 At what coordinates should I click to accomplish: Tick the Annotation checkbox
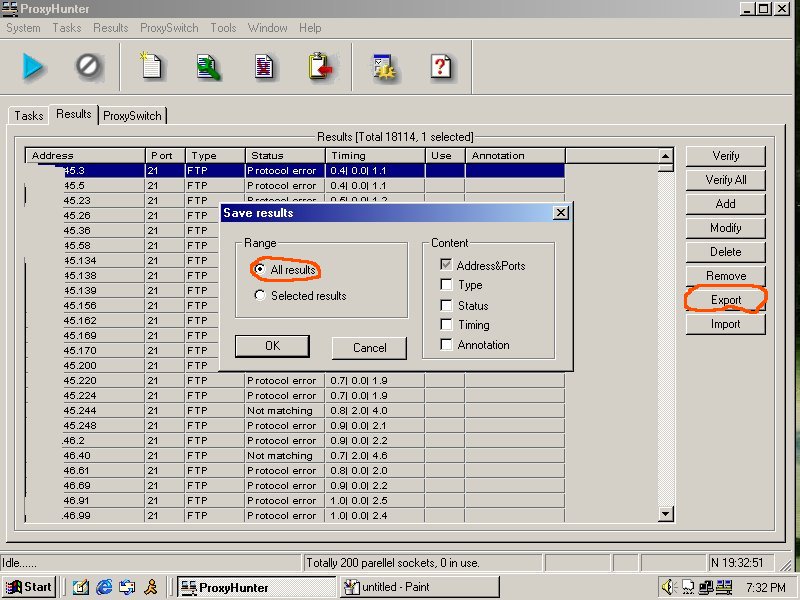[446, 345]
